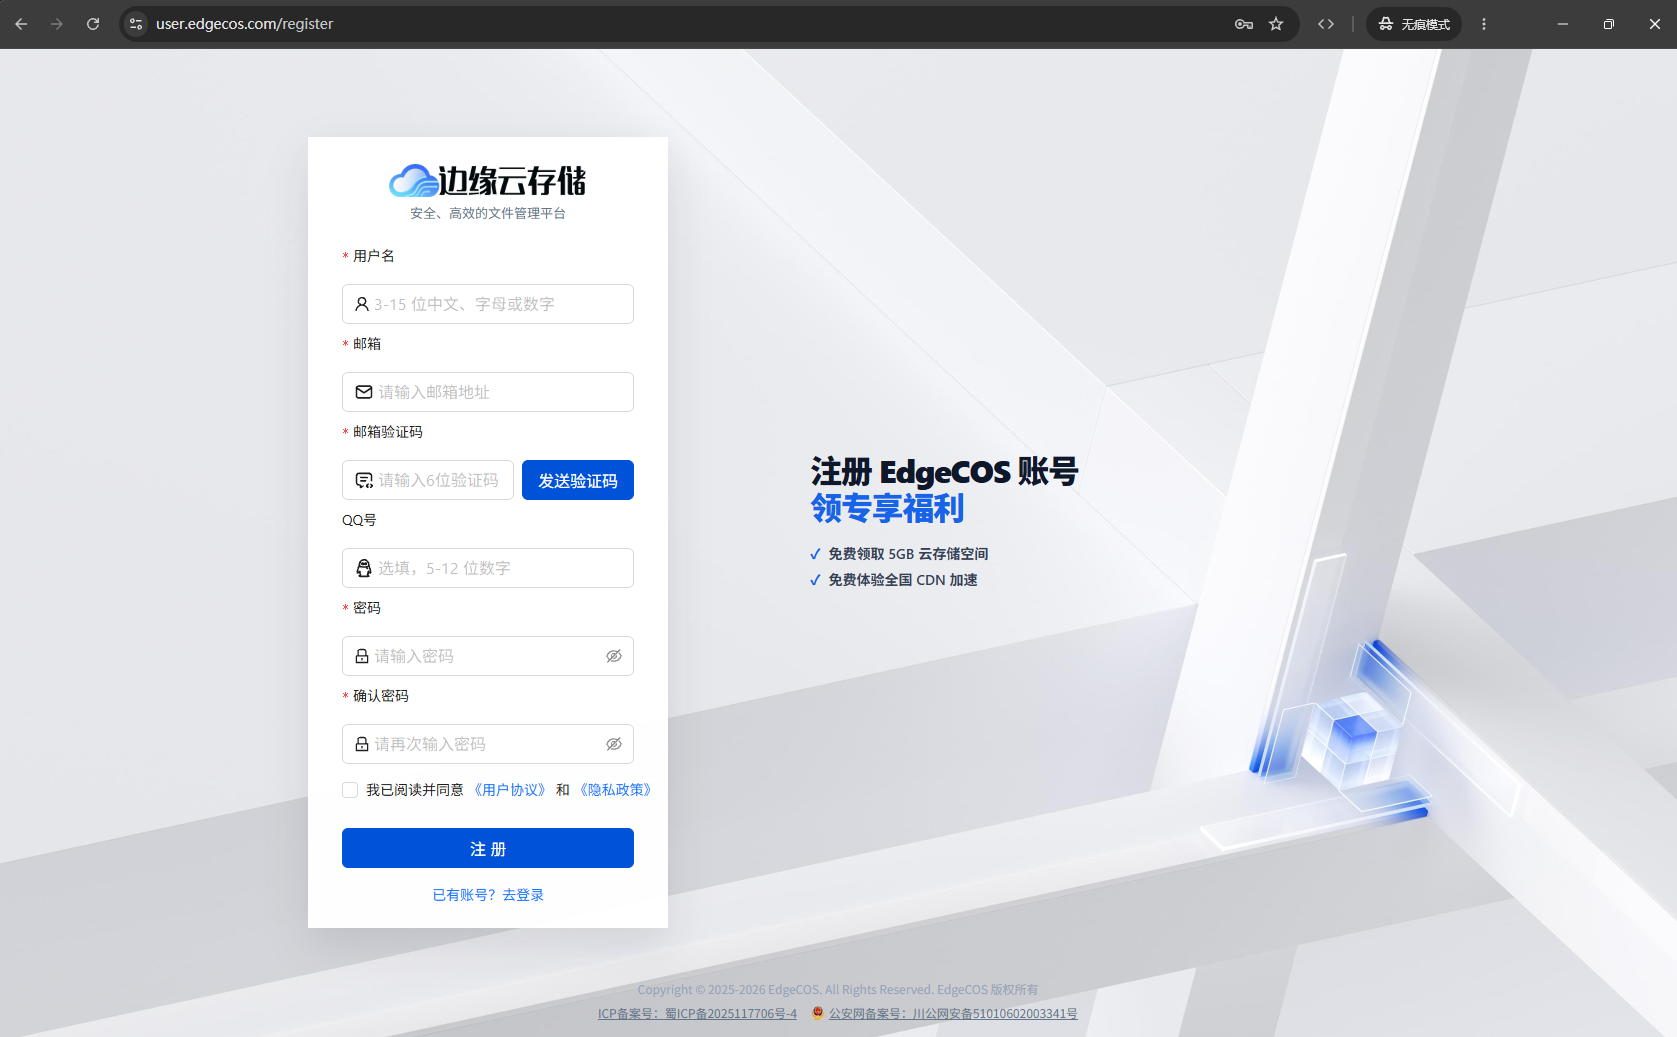
Task: Click the text 免费领取 5GB 云存储空间
Action: [x=908, y=554]
